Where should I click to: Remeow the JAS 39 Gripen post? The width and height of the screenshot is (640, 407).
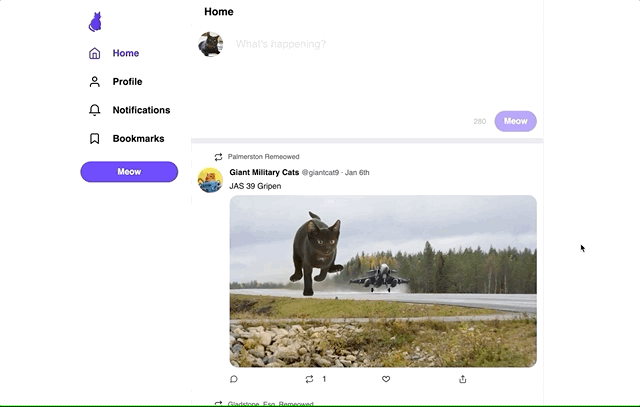[x=309, y=379]
